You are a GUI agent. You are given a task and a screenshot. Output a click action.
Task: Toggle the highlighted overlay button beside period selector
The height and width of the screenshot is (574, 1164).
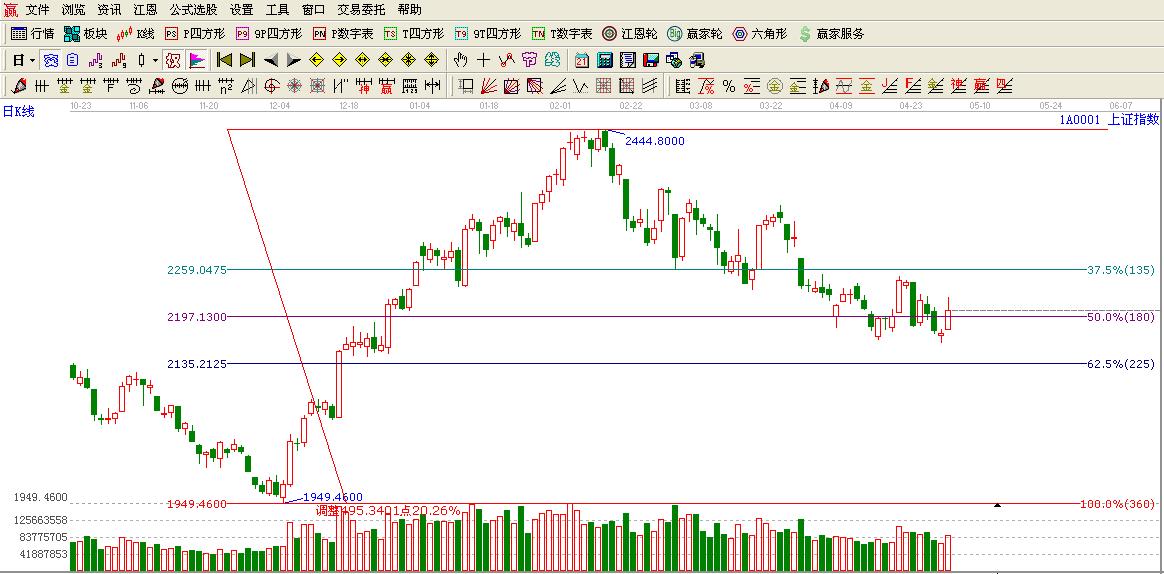(x=51, y=60)
